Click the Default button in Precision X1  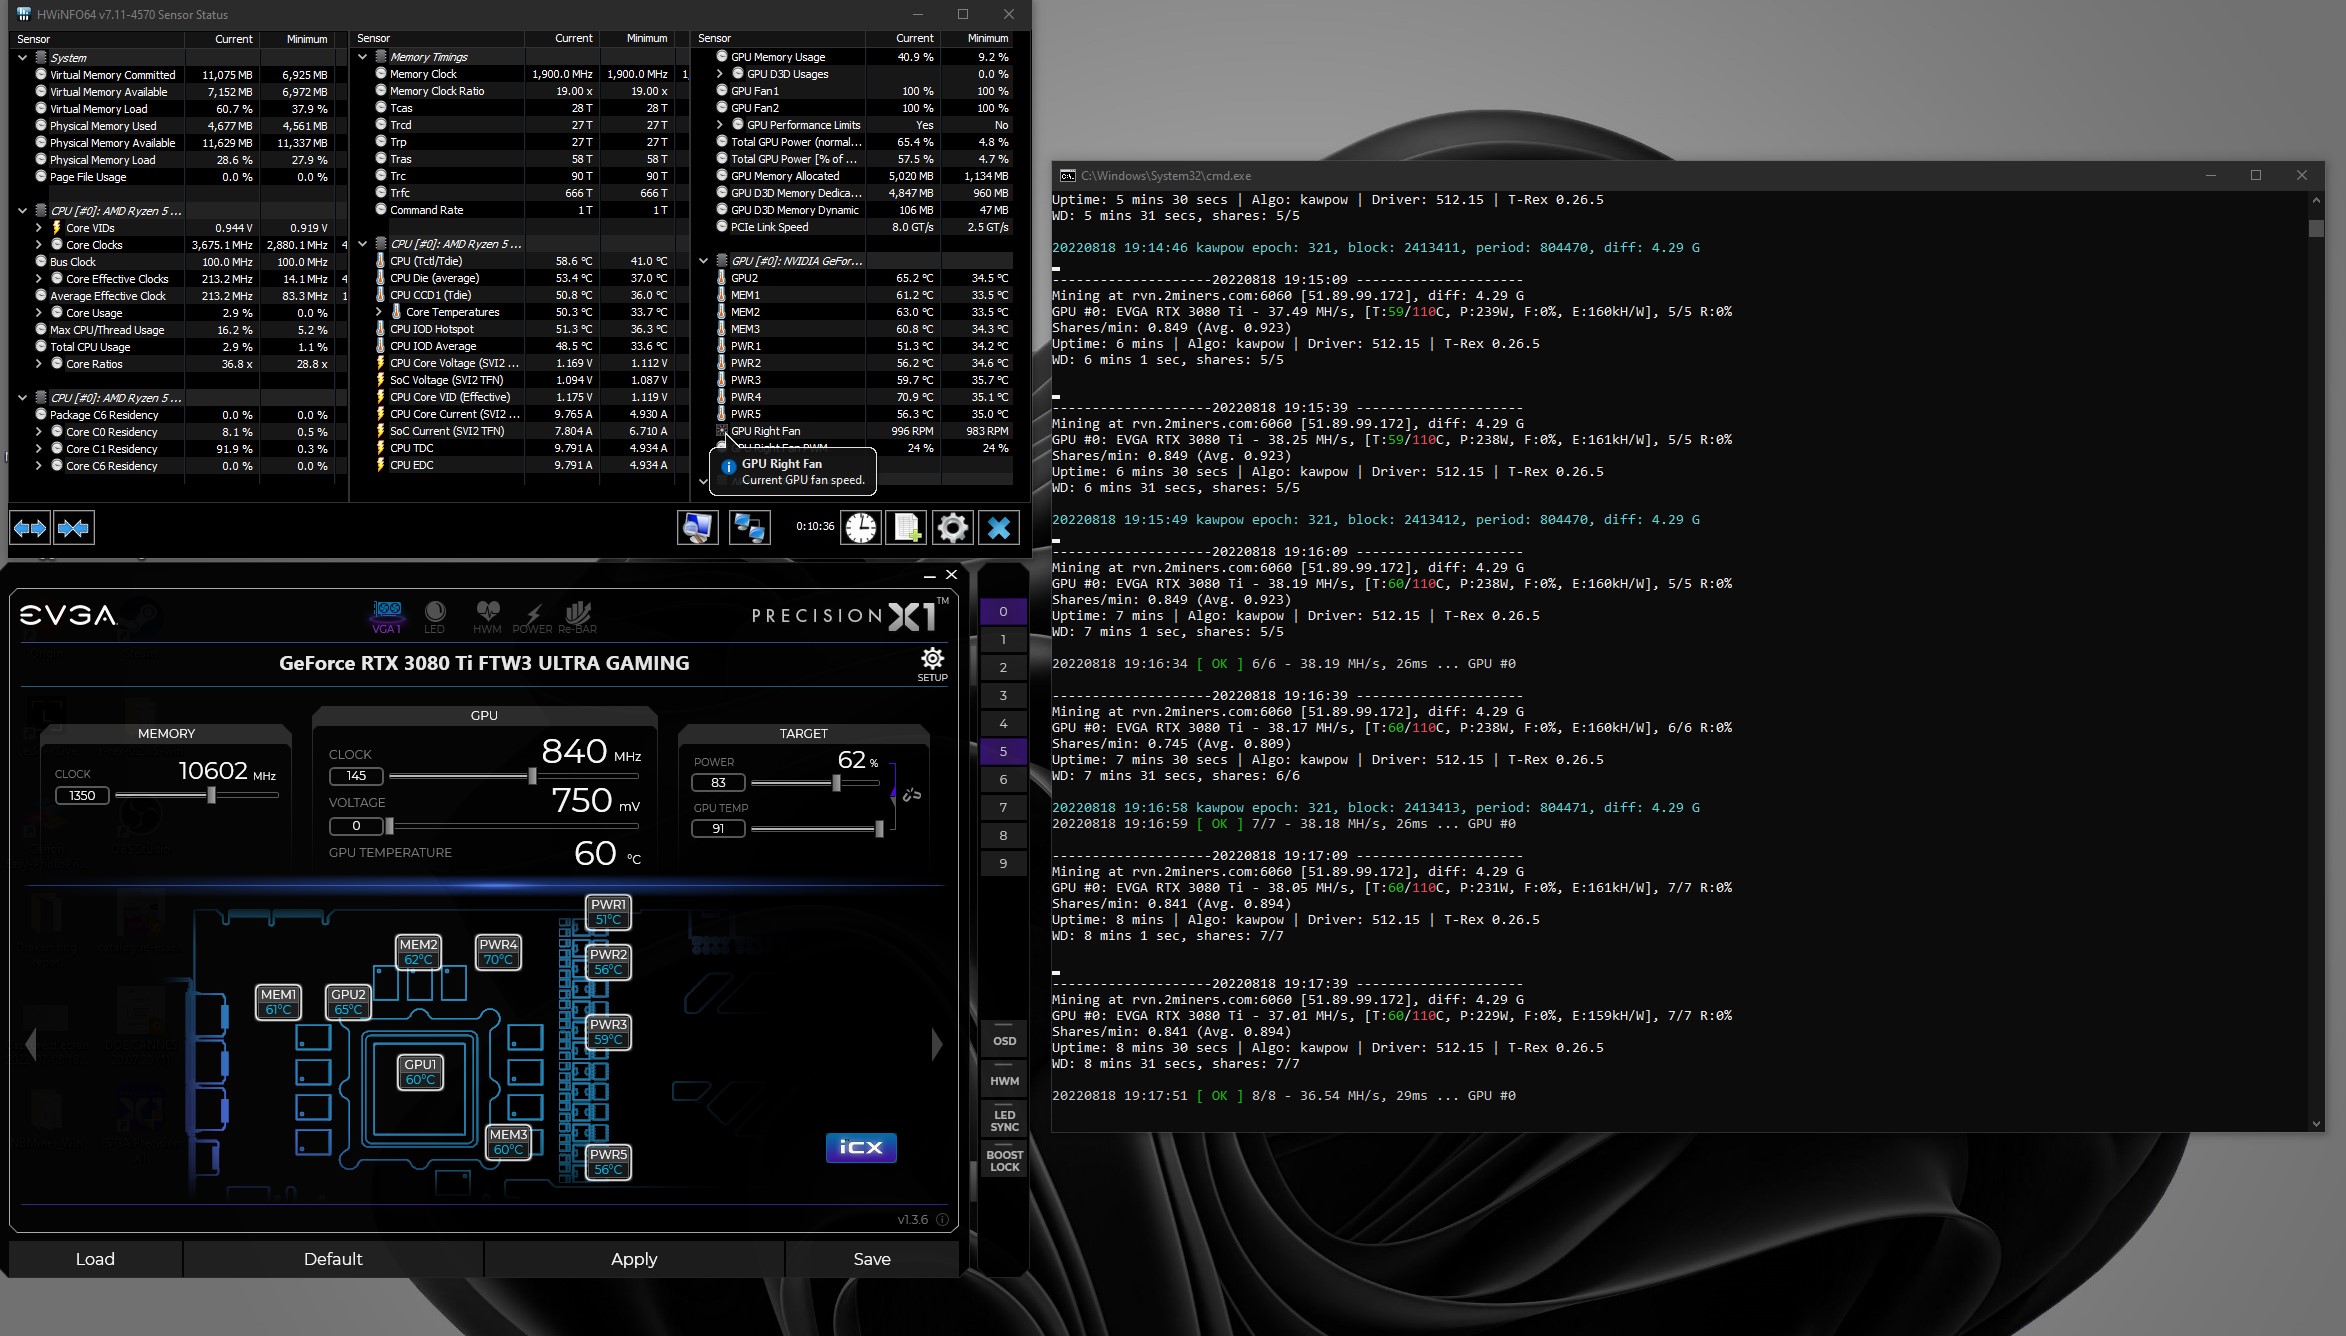(333, 1258)
